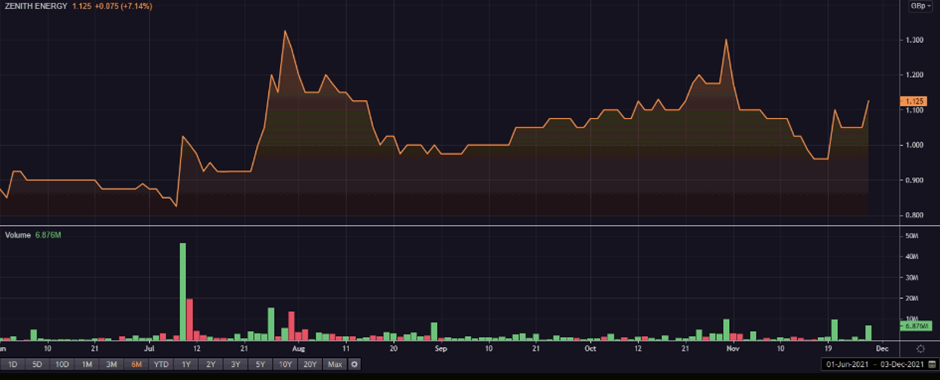Select the 10D time range
Image resolution: width=940 pixels, height=380 pixels.
click(62, 364)
